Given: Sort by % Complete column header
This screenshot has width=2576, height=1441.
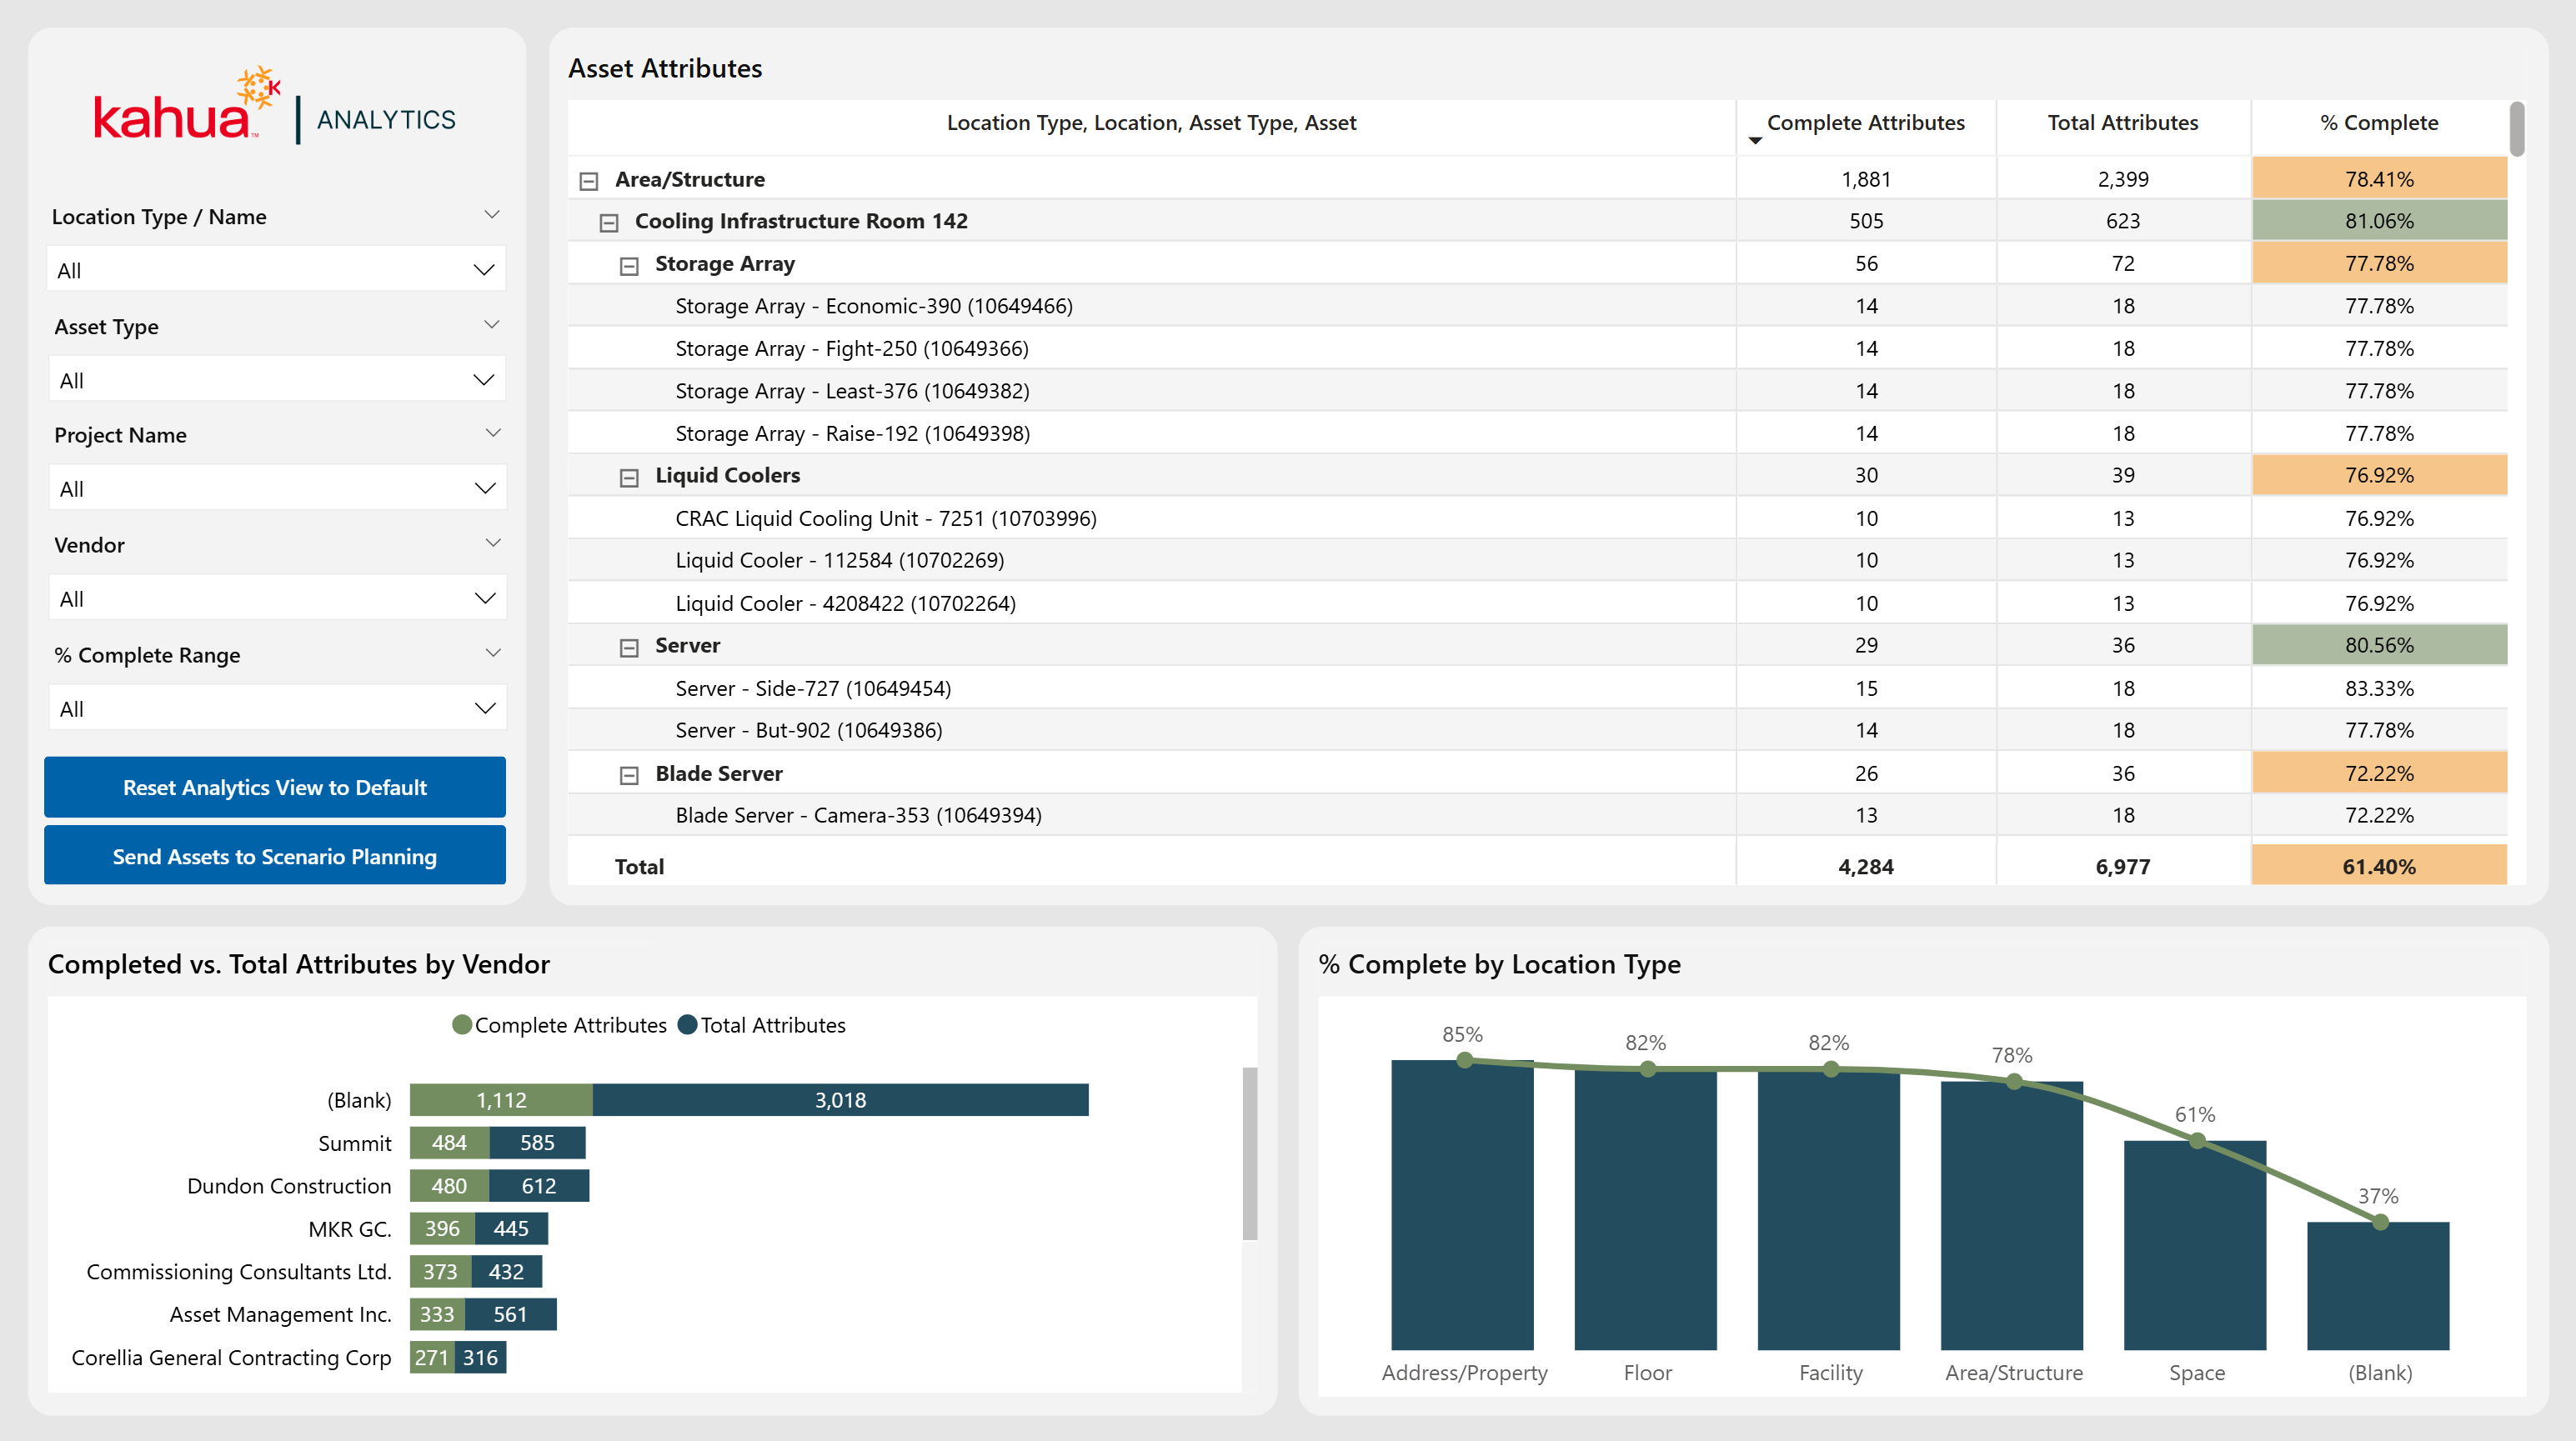Looking at the screenshot, I should coord(2378,123).
